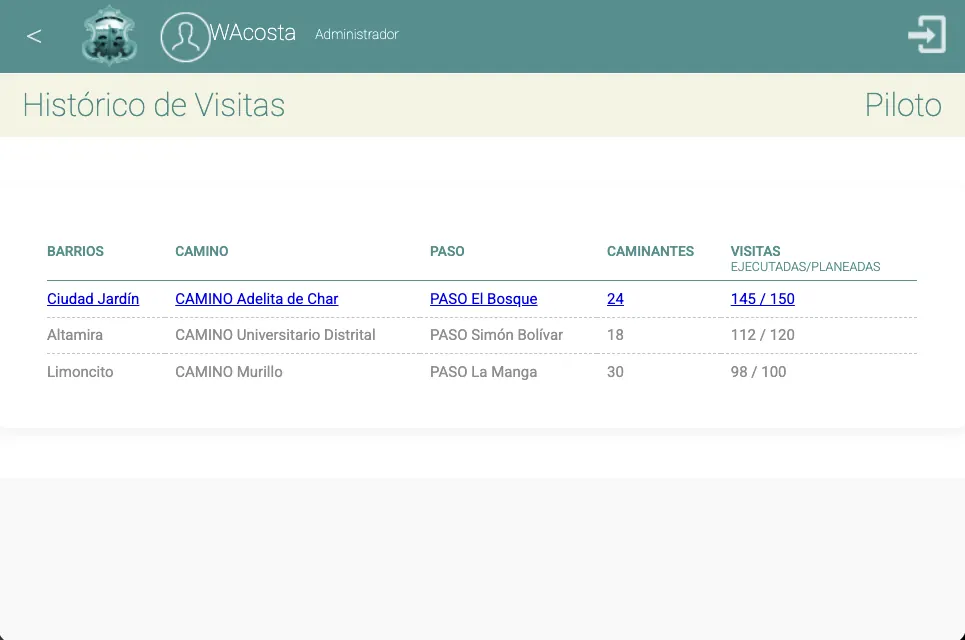This screenshot has height=640, width=965.
Task: Select CAMINO Universitario Distrital cell
Action: 275,335
